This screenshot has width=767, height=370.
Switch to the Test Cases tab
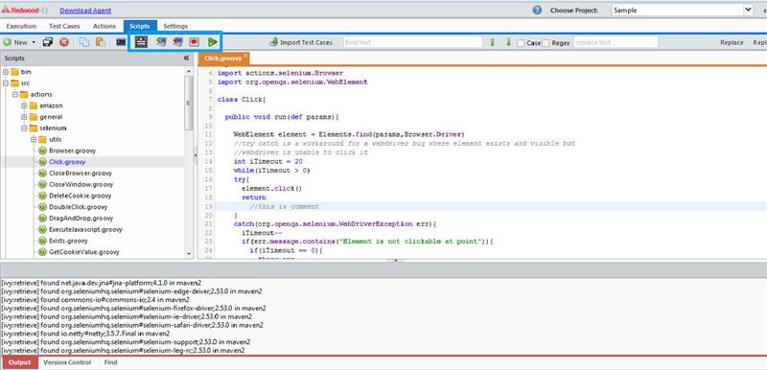[x=64, y=26]
